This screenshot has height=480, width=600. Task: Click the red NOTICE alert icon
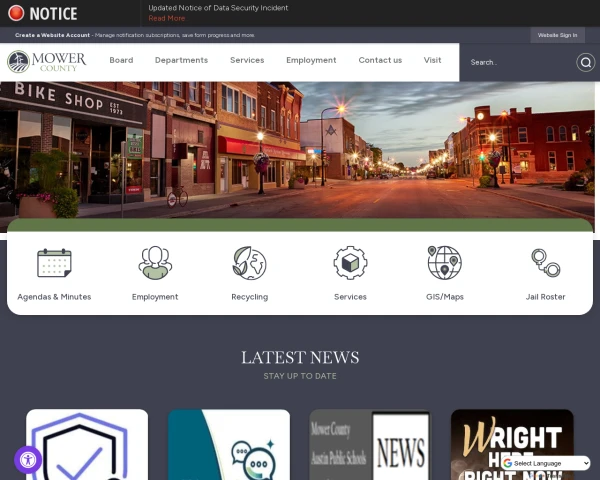click(16, 13)
